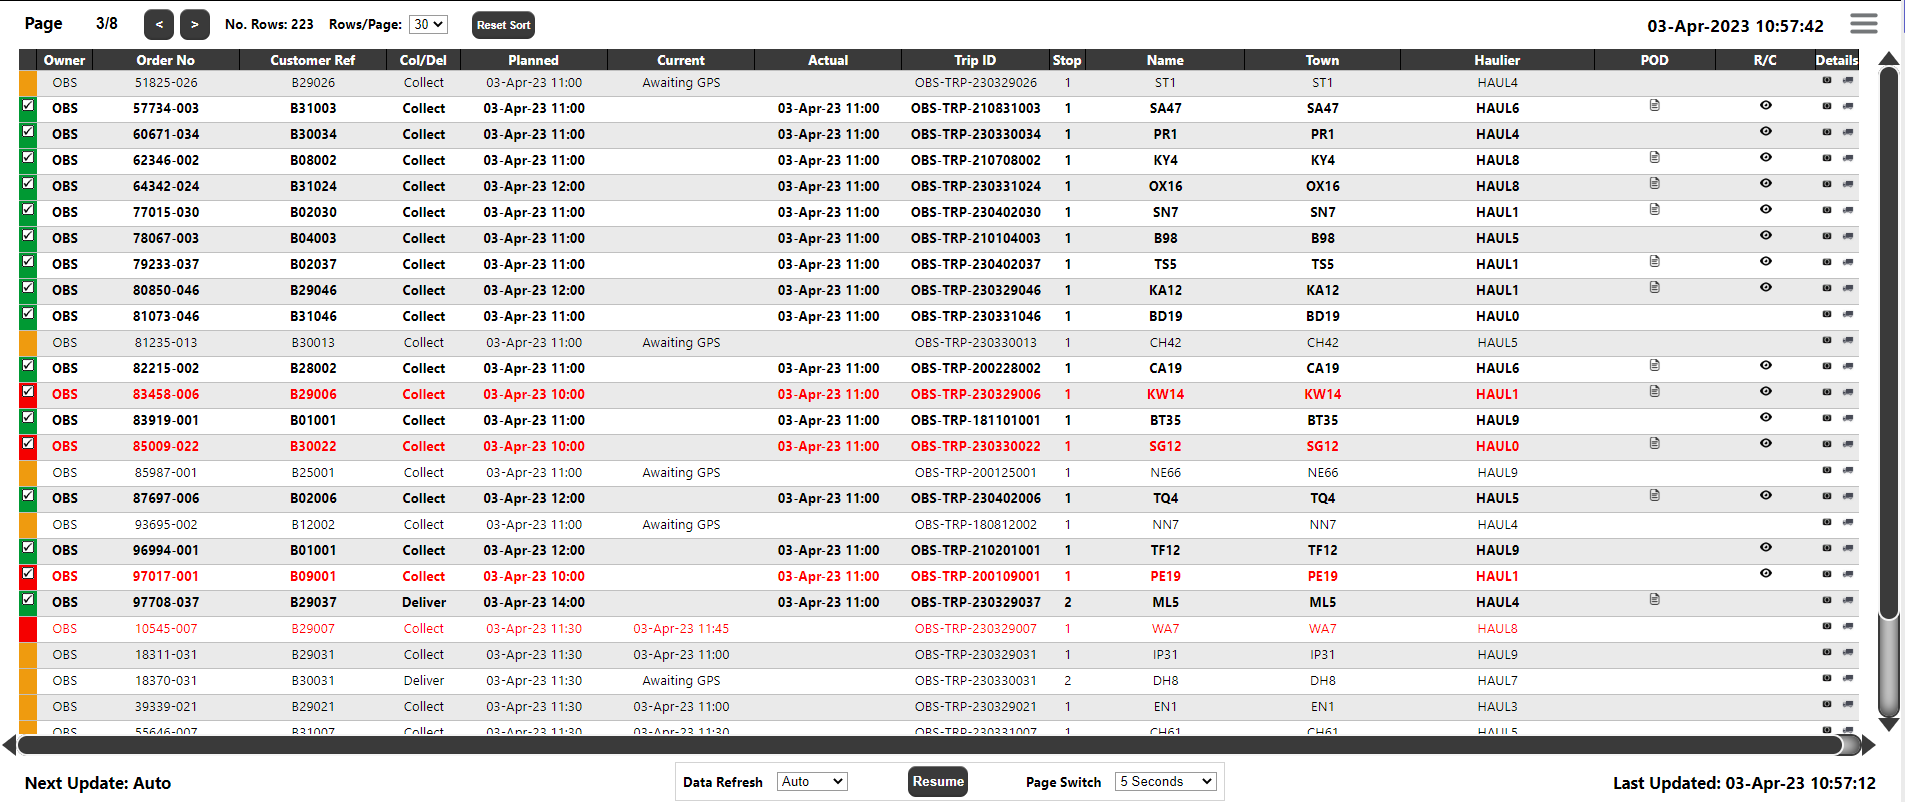View POD document for order 87697-006
The image size is (1905, 802).
click(1655, 495)
